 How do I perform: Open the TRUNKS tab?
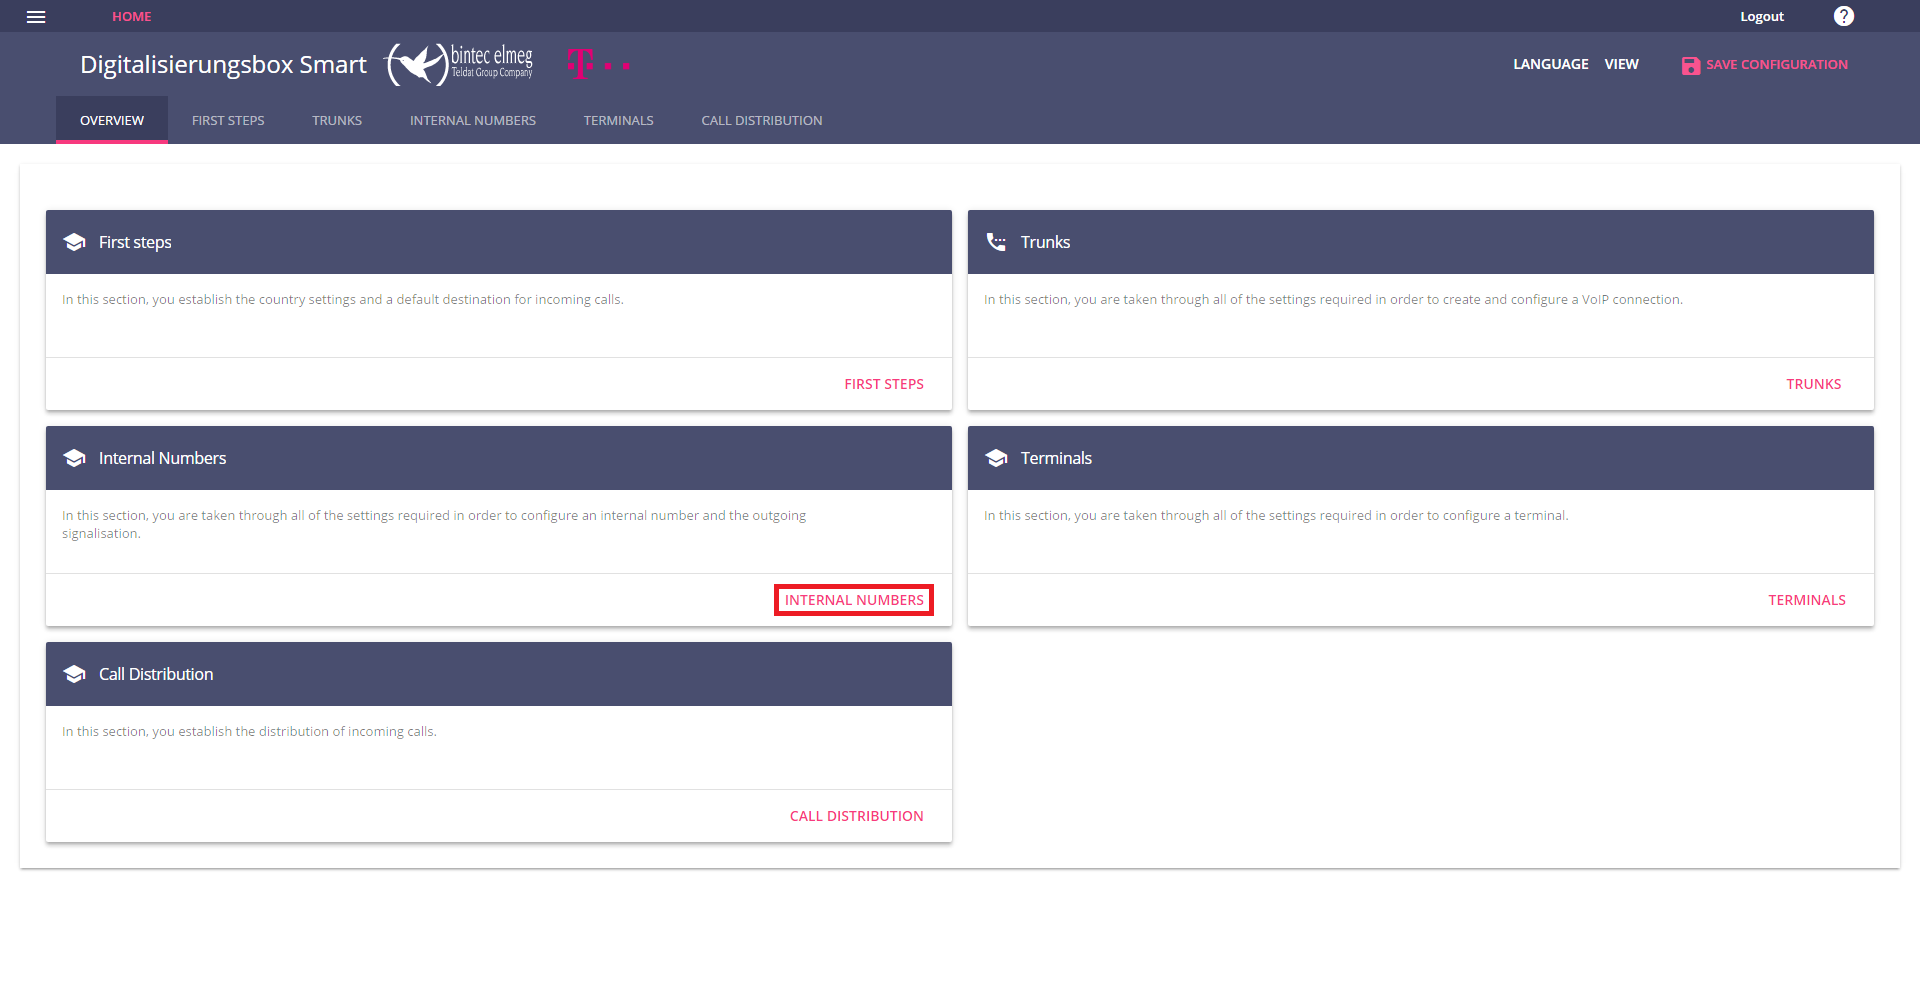[337, 120]
